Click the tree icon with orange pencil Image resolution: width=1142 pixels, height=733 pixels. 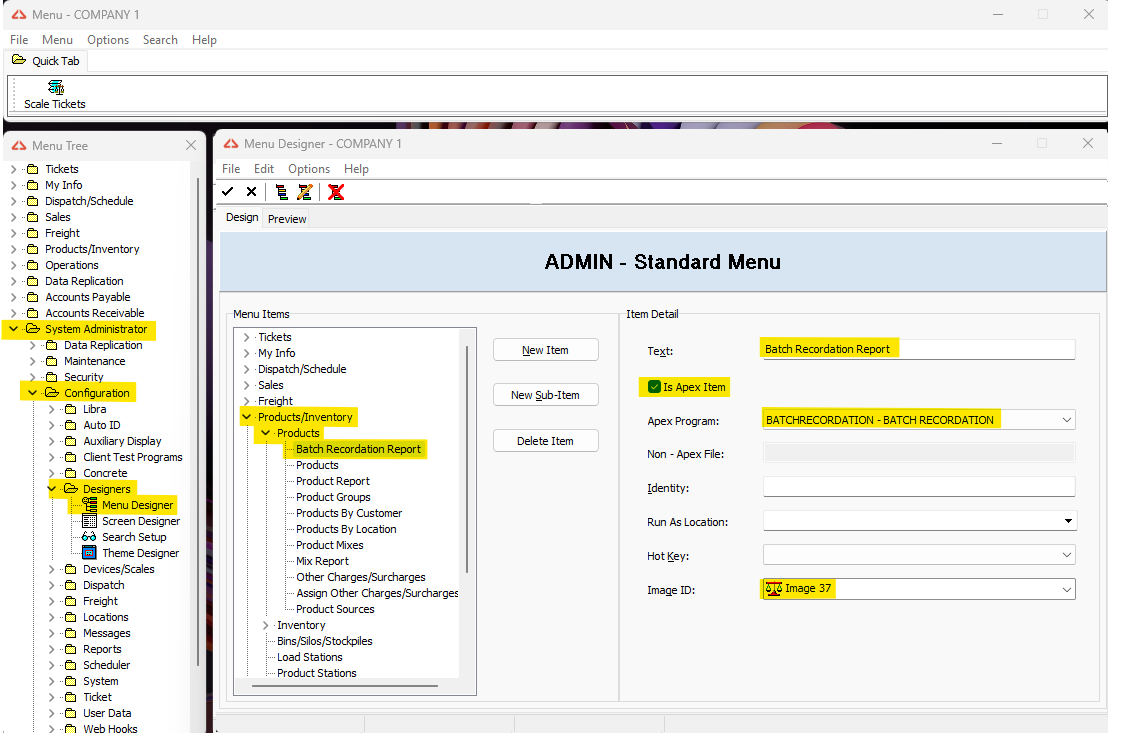click(x=304, y=192)
